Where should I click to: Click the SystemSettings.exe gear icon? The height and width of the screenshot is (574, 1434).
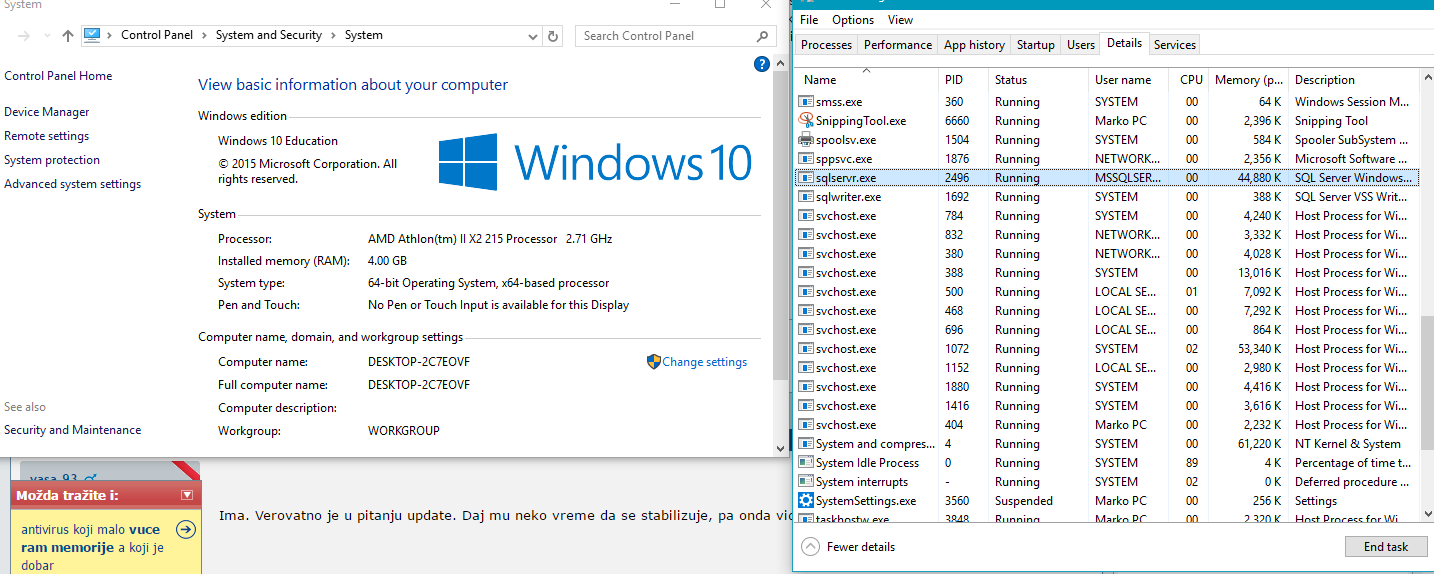(806, 501)
